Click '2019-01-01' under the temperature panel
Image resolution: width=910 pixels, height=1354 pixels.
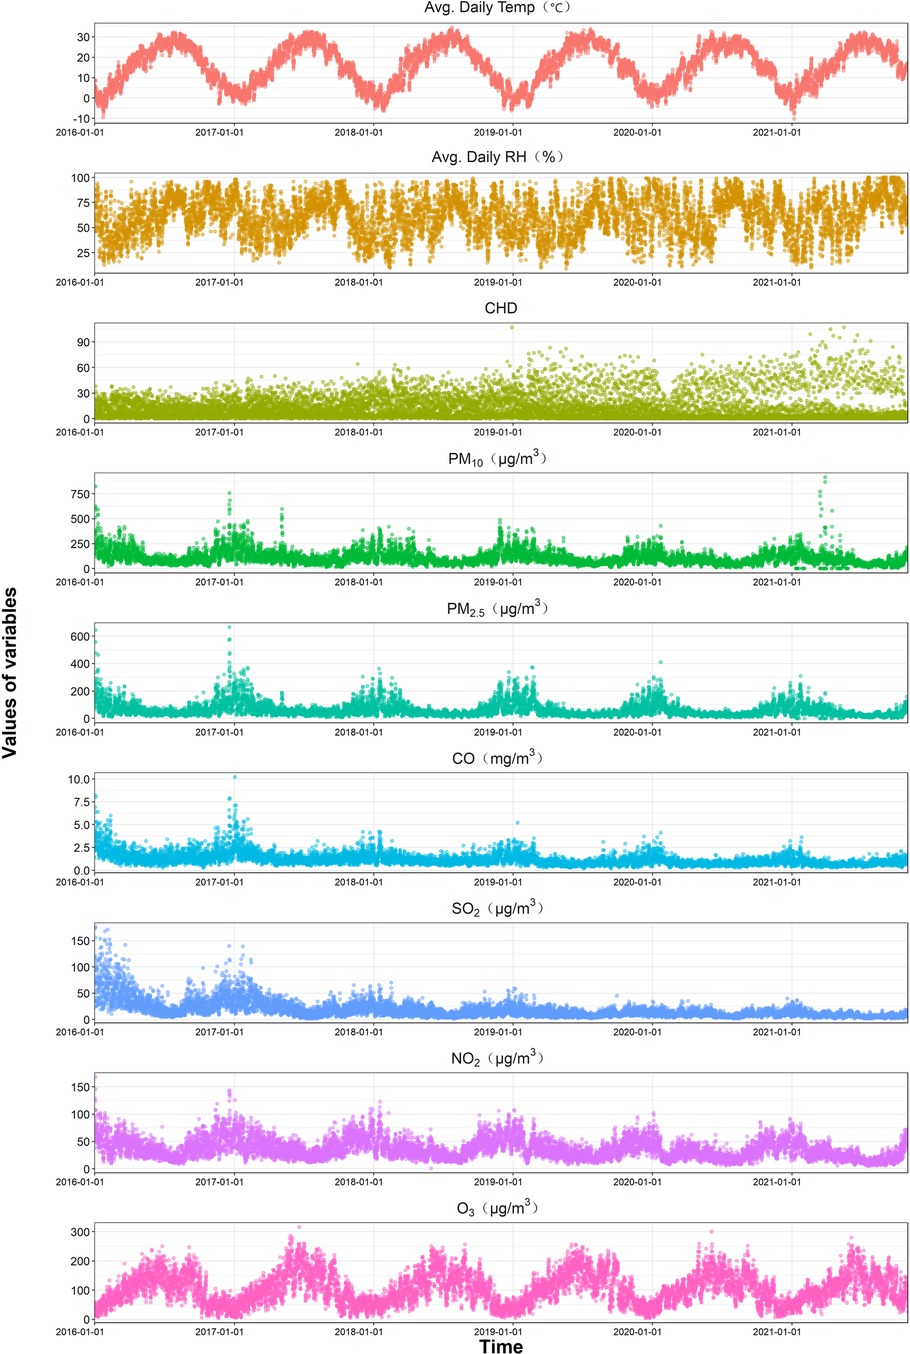point(497,132)
